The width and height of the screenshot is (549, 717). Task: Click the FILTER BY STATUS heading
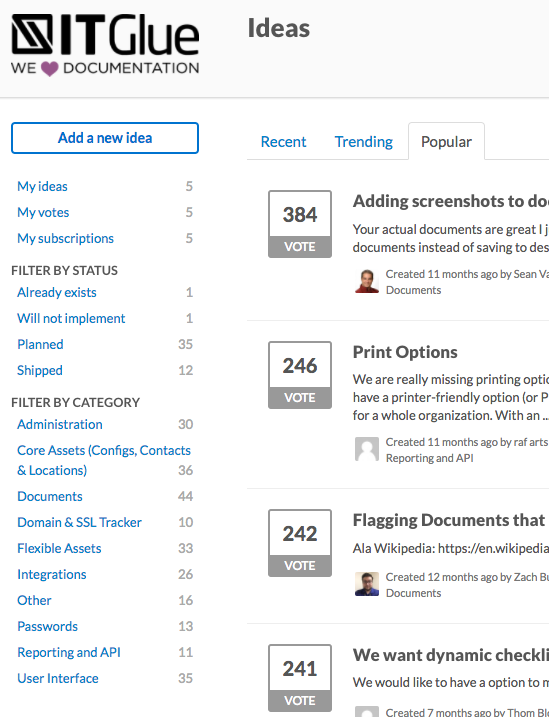tap(64, 271)
